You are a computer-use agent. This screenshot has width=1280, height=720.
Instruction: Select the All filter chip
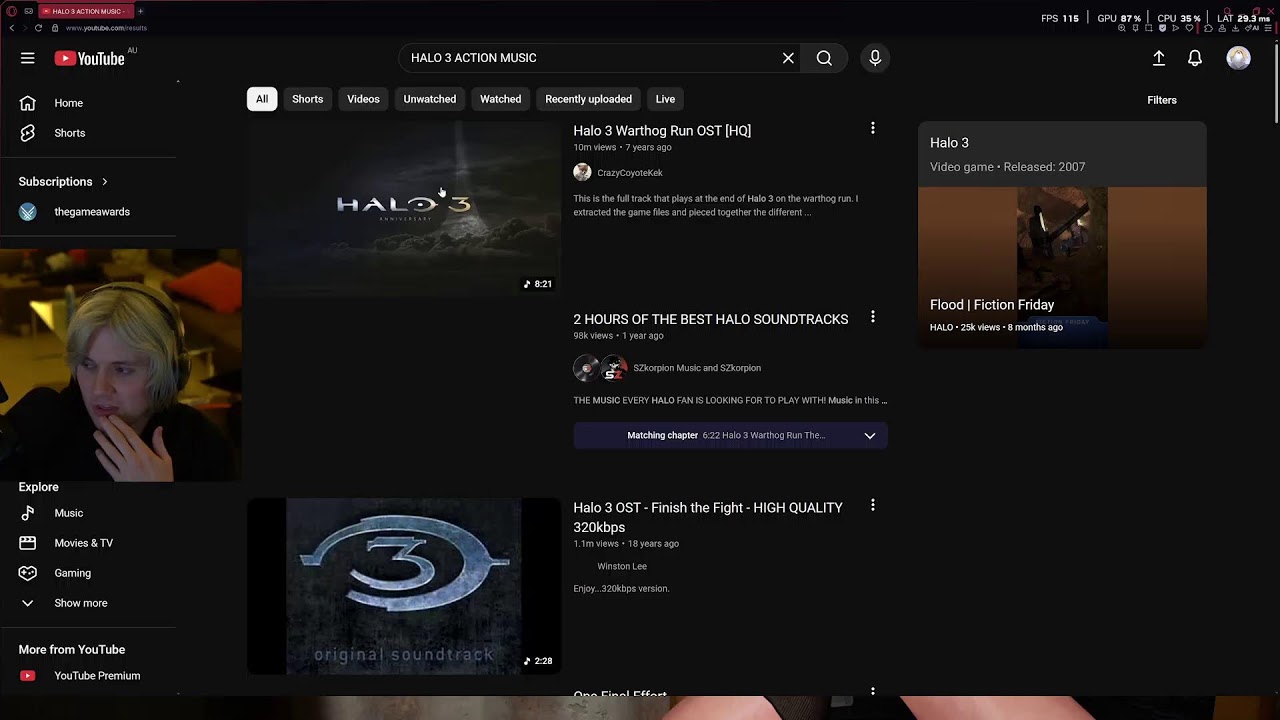(262, 99)
